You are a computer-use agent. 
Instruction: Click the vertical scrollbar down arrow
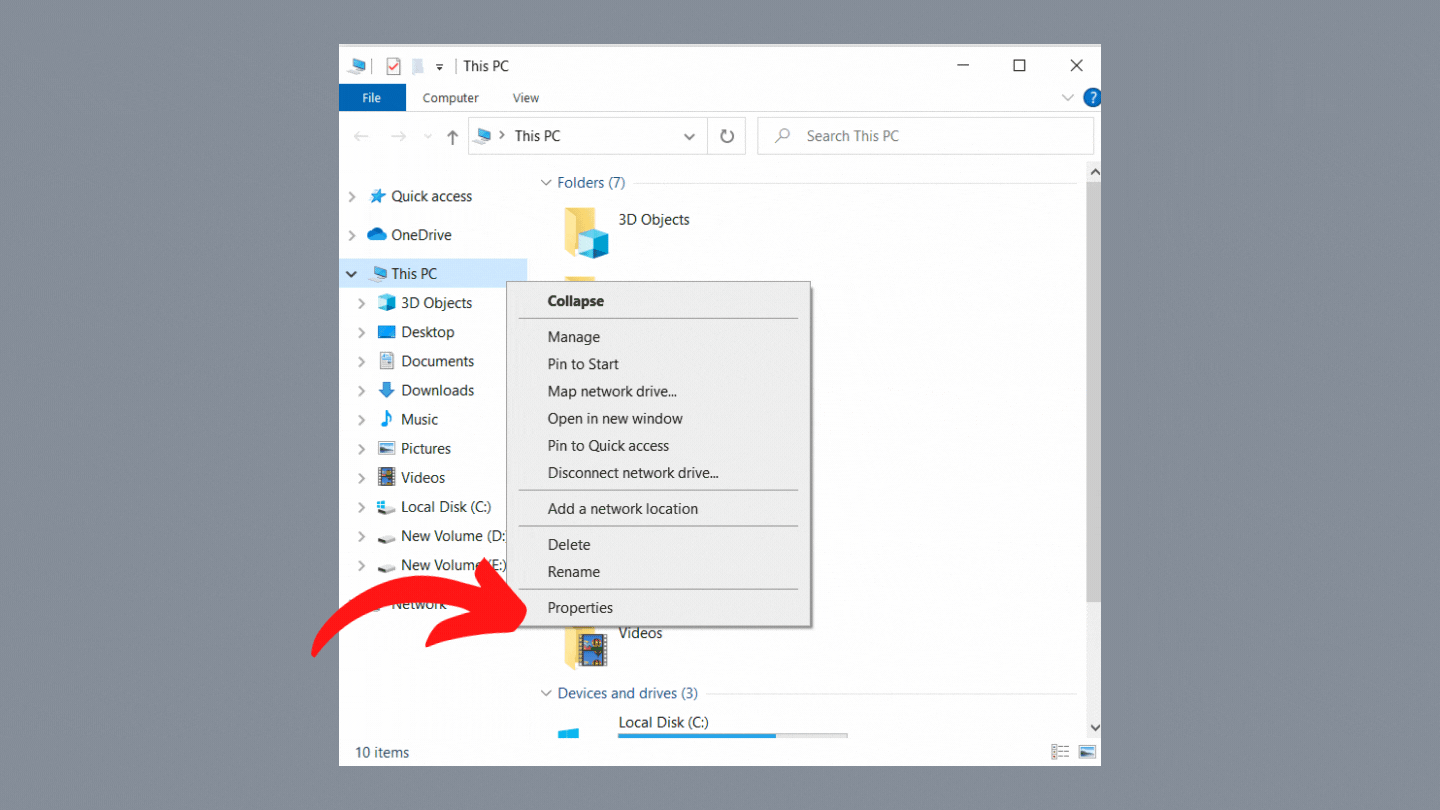click(1094, 728)
